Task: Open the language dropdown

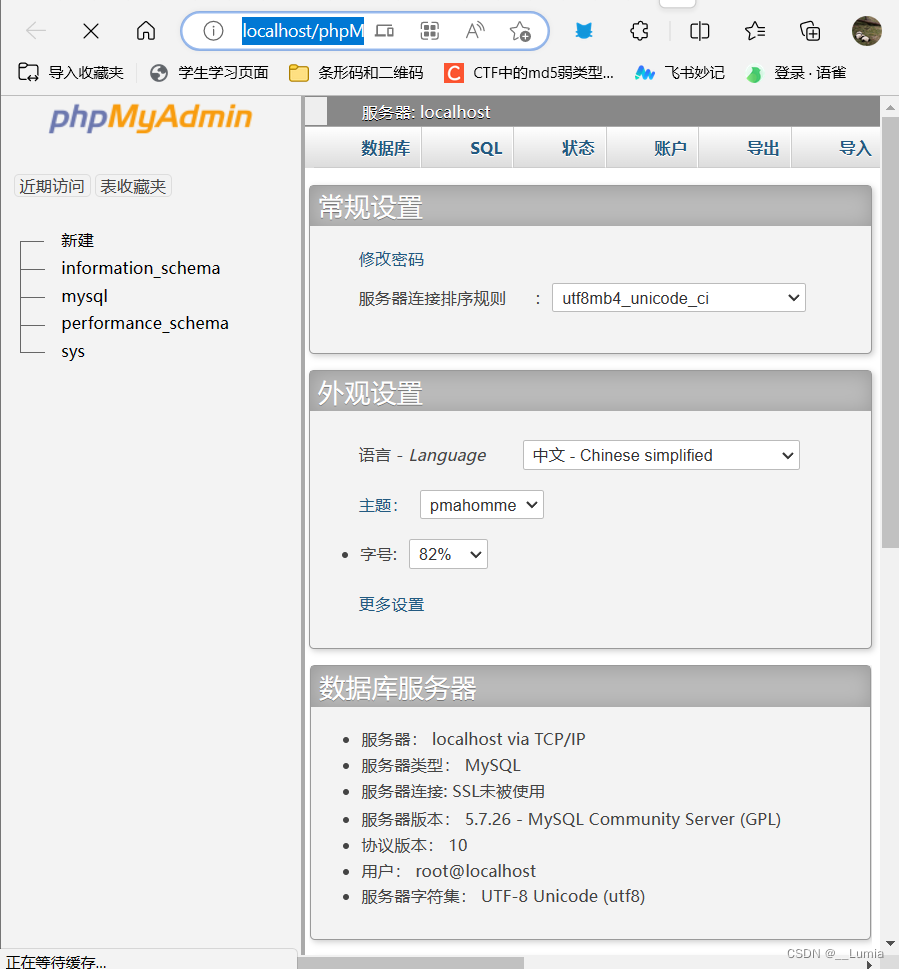Action: [x=661, y=455]
